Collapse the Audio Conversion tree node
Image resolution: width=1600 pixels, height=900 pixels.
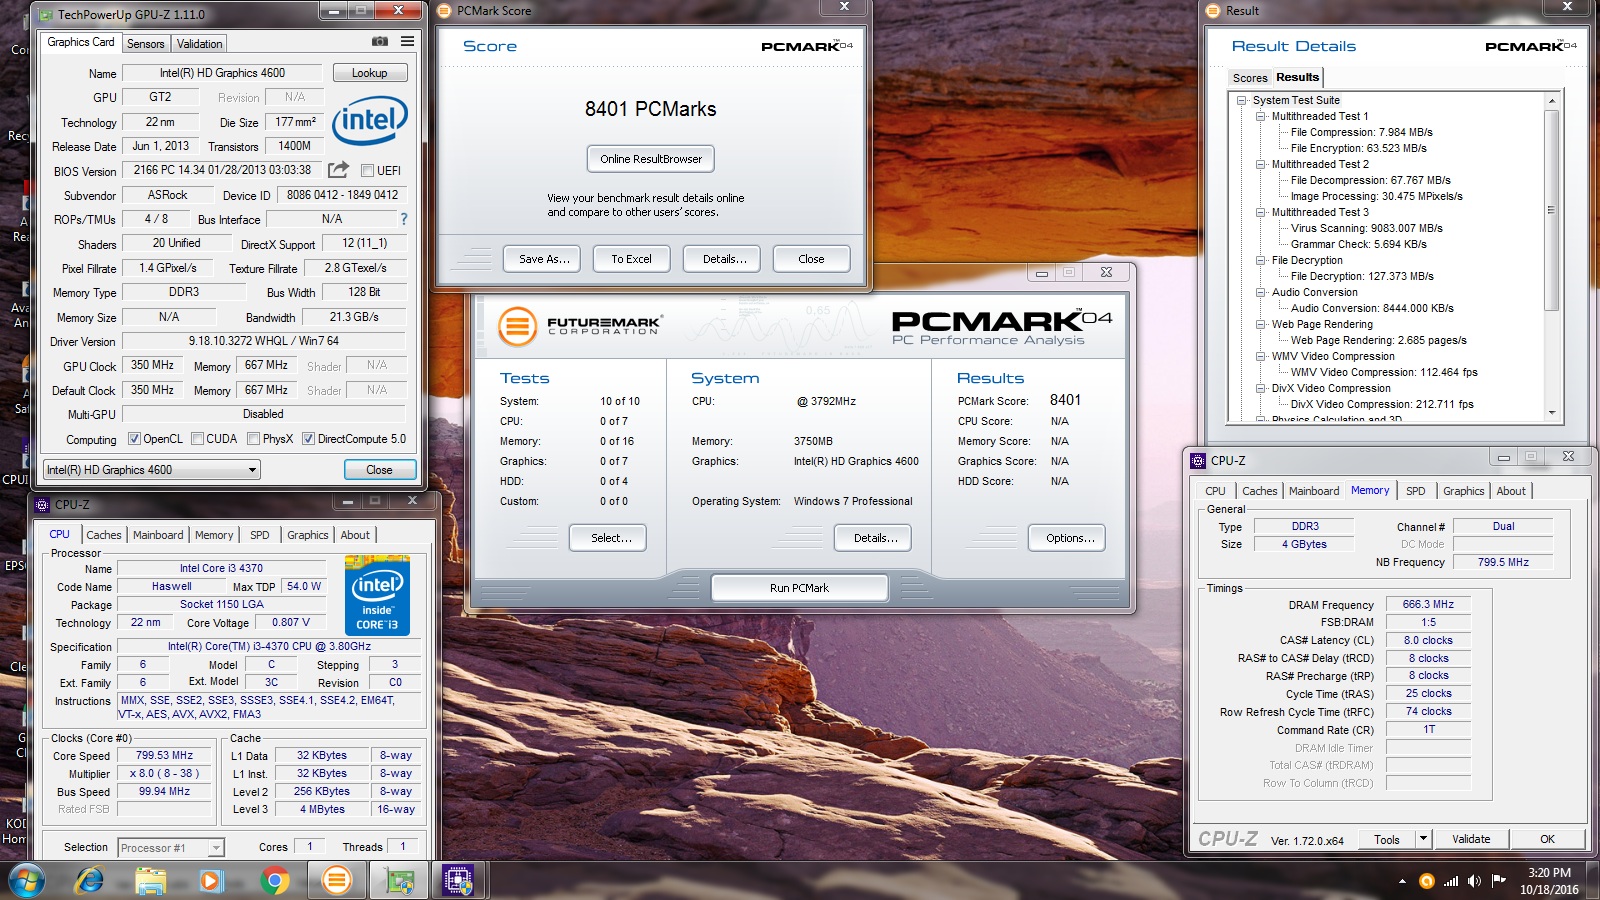1261,292
